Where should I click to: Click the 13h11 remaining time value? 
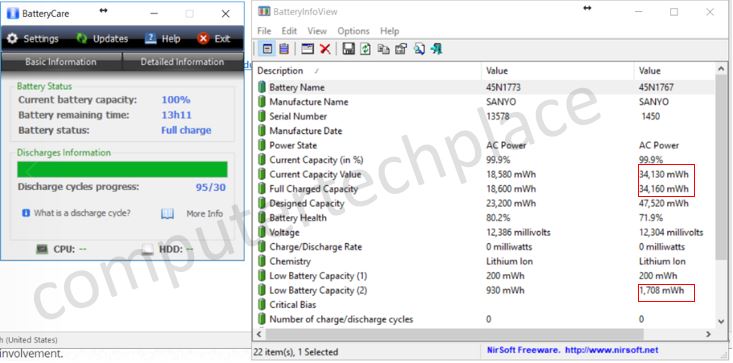coord(177,115)
